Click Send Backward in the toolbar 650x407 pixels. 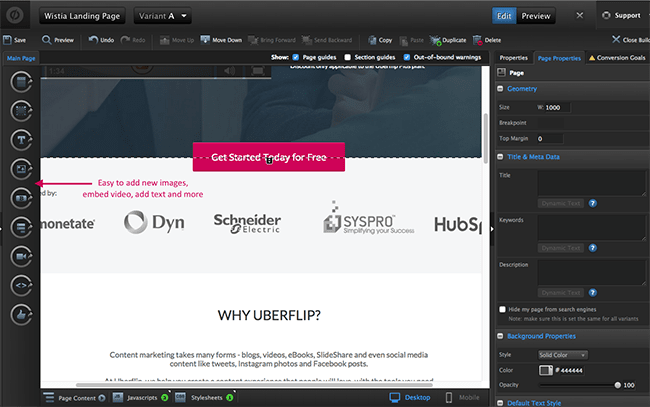[327, 40]
